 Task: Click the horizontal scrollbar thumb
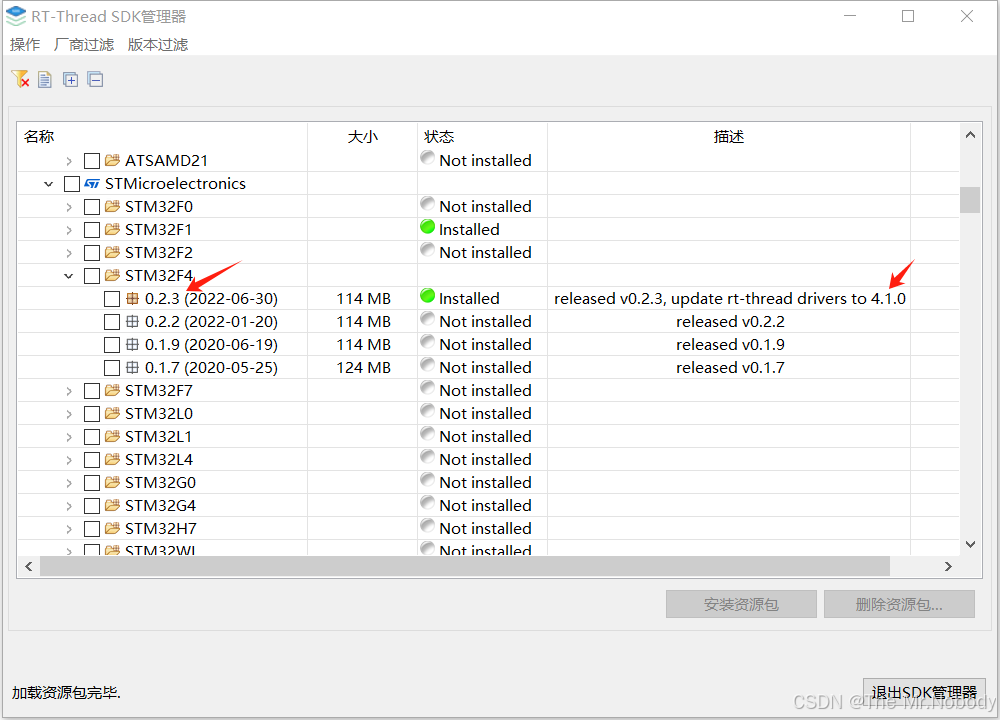point(465,566)
